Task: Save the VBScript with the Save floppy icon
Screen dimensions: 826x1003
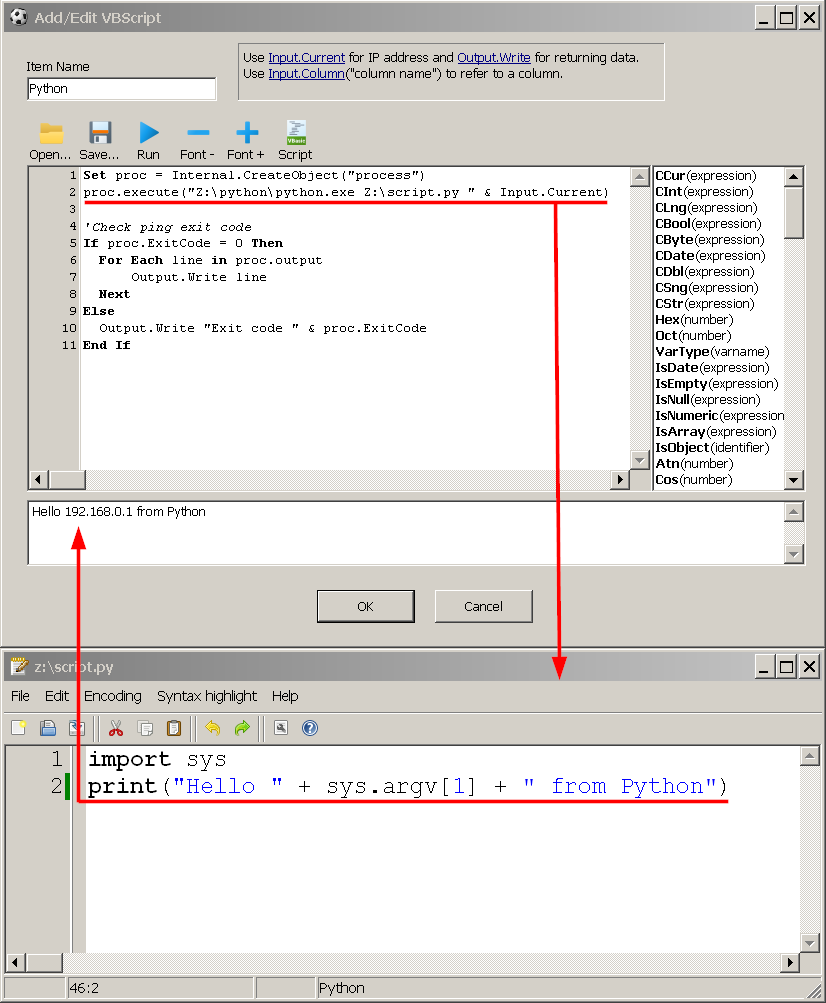Action: click(100, 133)
